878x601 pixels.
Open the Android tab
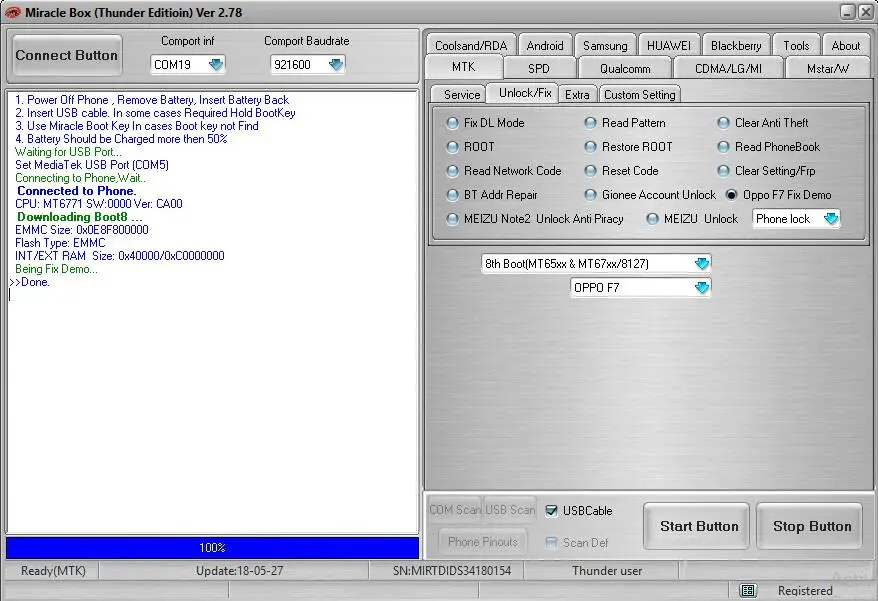pos(545,45)
